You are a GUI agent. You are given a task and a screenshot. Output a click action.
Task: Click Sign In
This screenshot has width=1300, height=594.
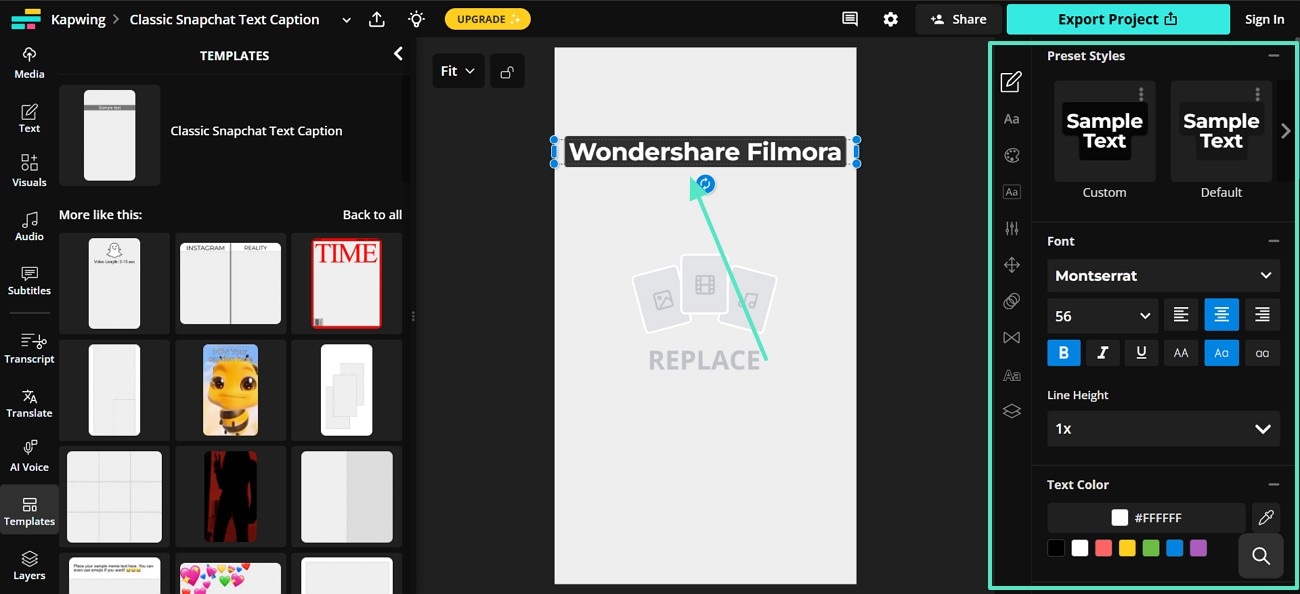coord(1264,19)
